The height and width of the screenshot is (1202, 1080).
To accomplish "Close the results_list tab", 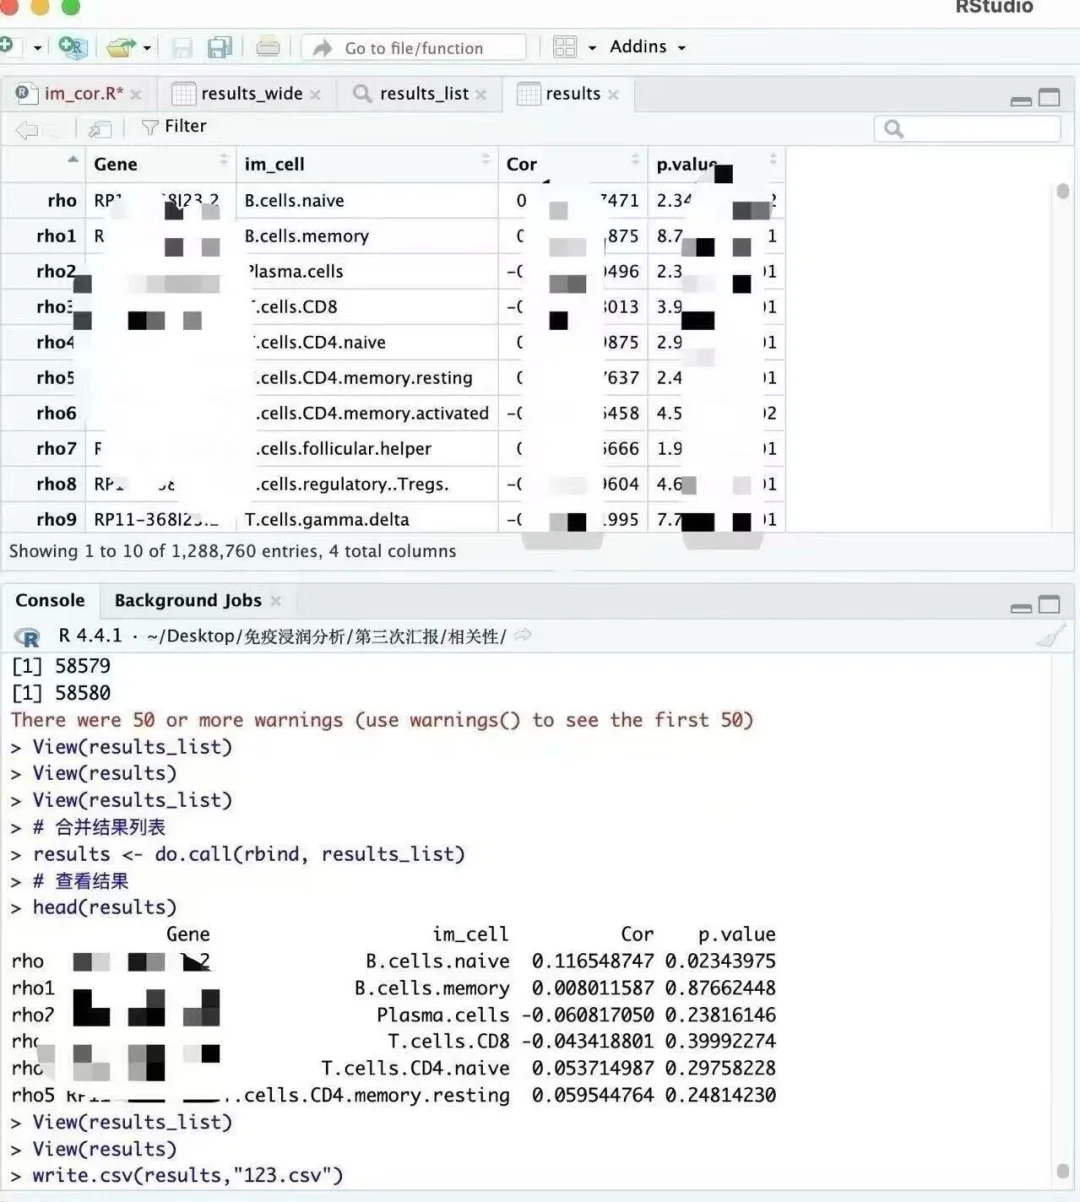I will (481, 94).
